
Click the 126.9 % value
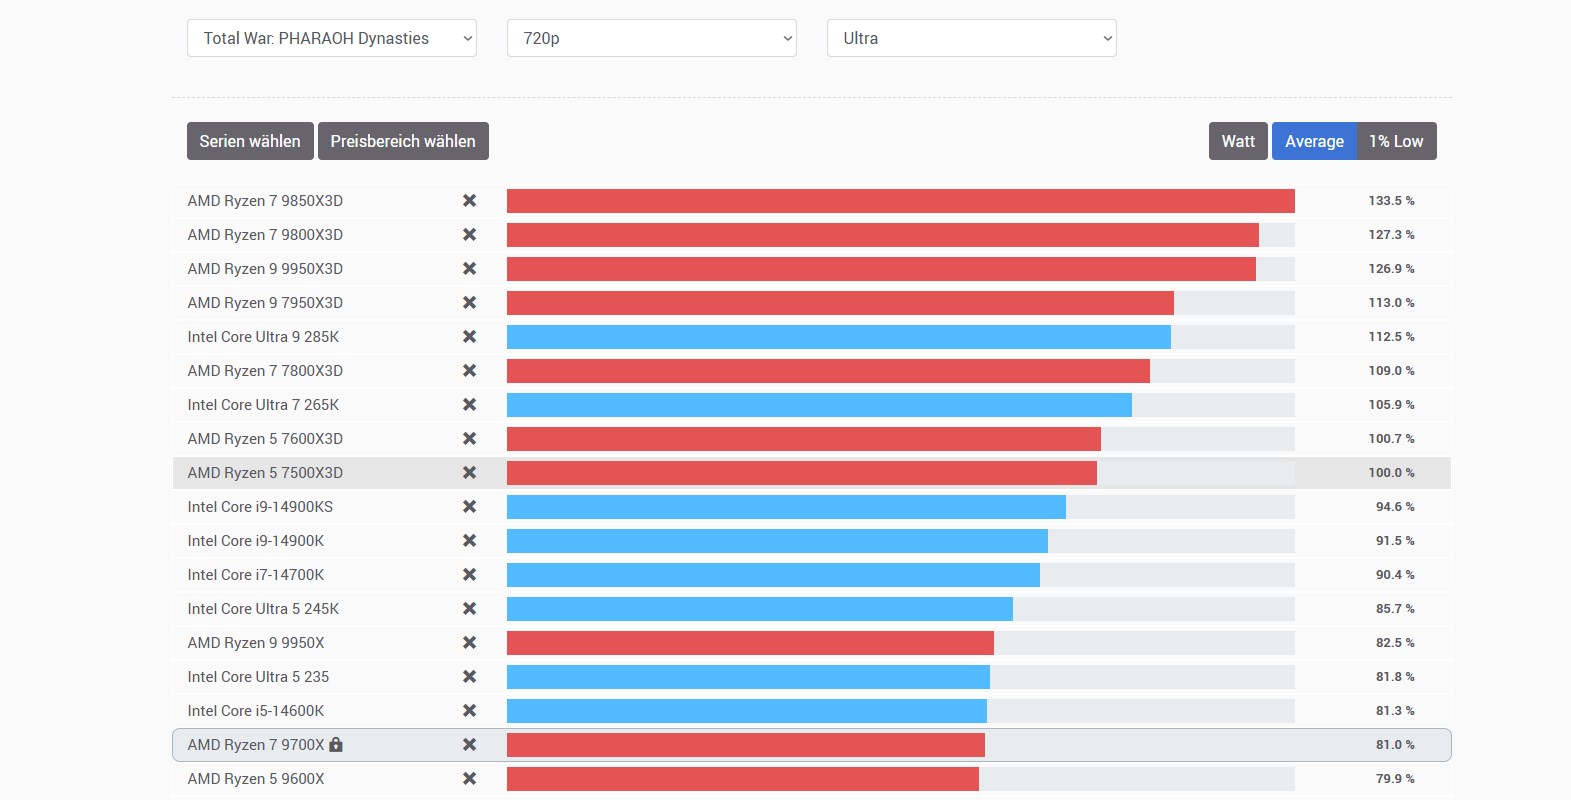point(1391,269)
